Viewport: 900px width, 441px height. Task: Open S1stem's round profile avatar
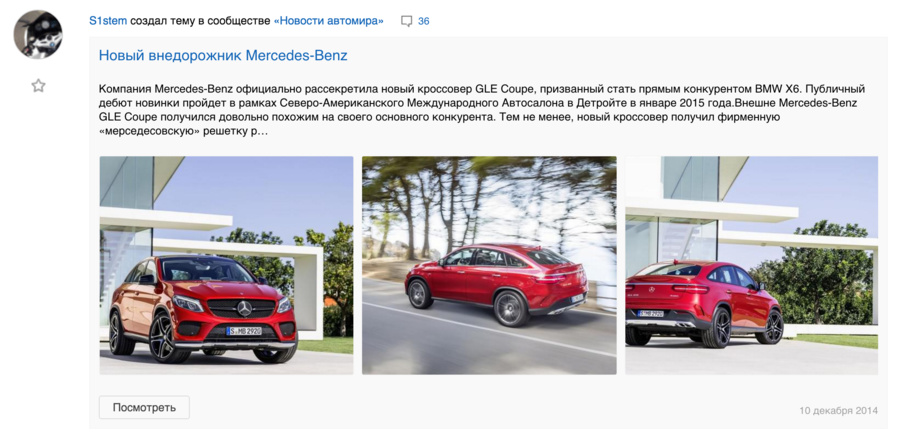click(38, 34)
